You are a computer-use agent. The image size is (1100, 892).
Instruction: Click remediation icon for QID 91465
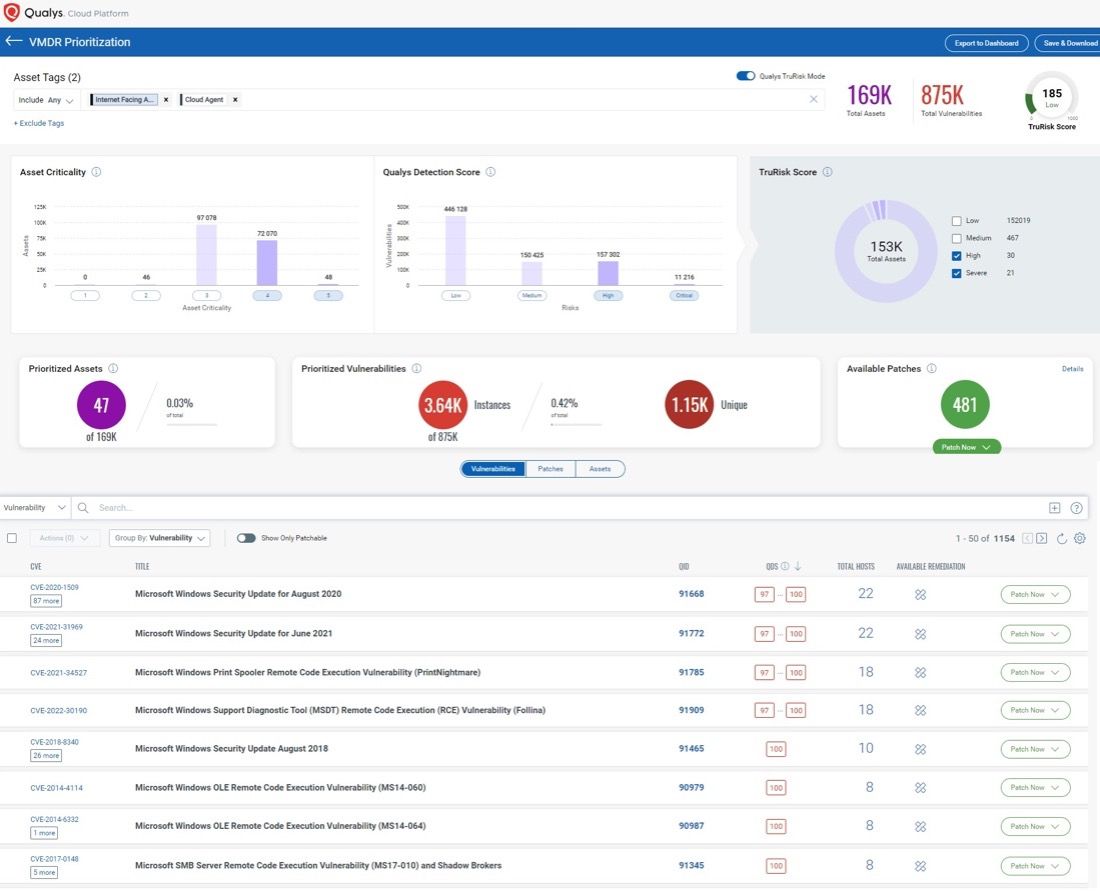tap(920, 749)
